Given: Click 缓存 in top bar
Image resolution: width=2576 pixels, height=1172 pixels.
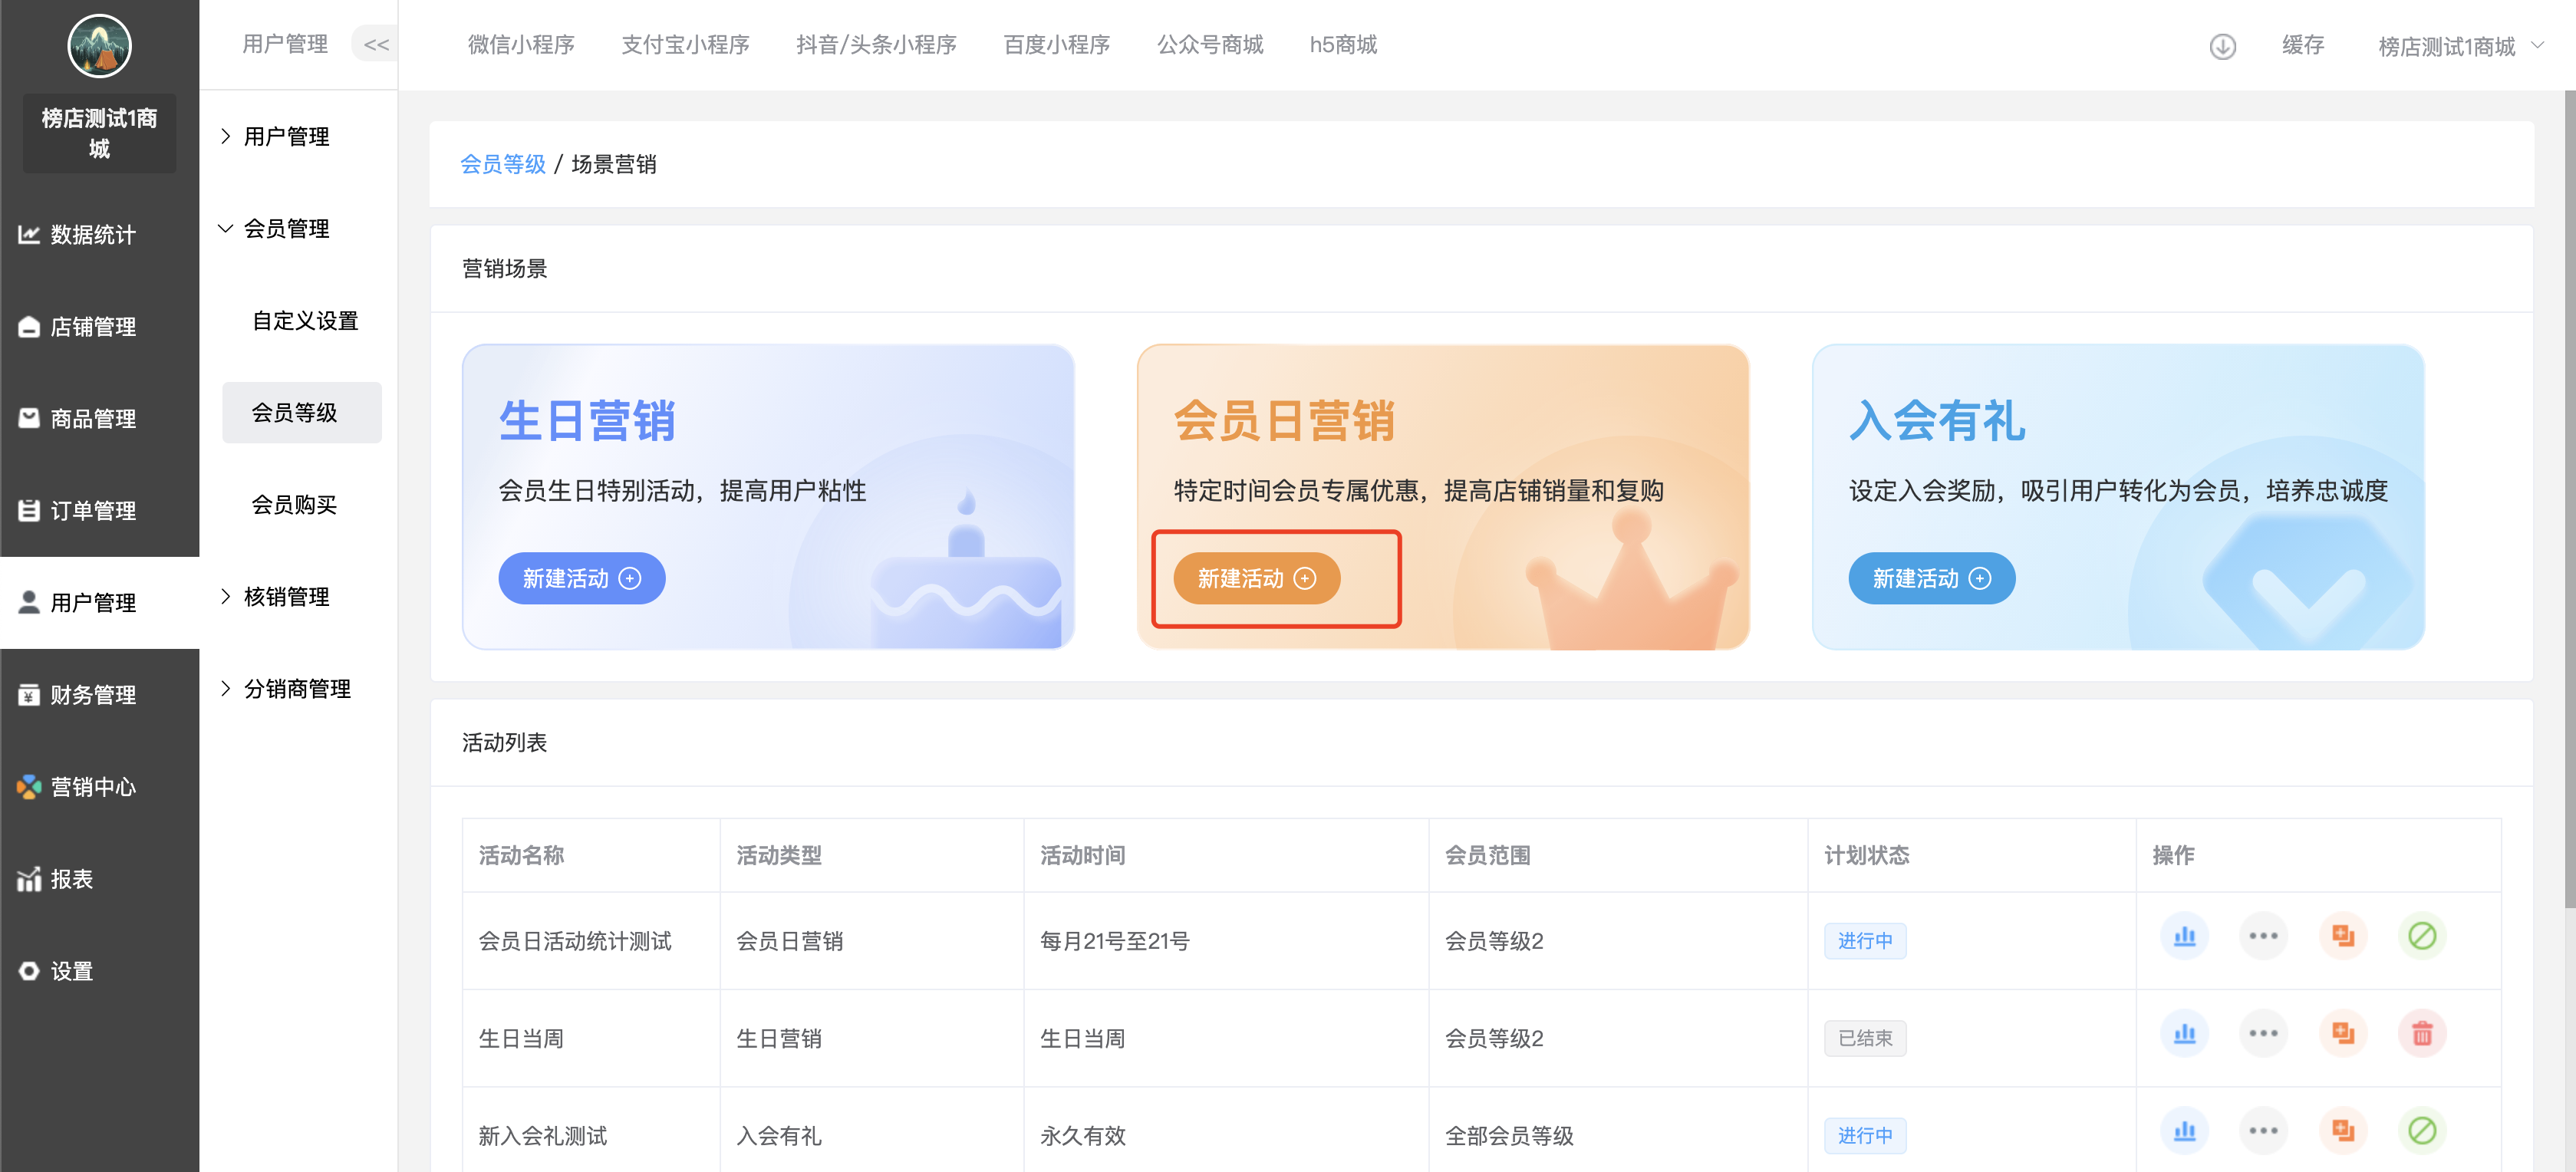Looking at the screenshot, I should point(2302,45).
